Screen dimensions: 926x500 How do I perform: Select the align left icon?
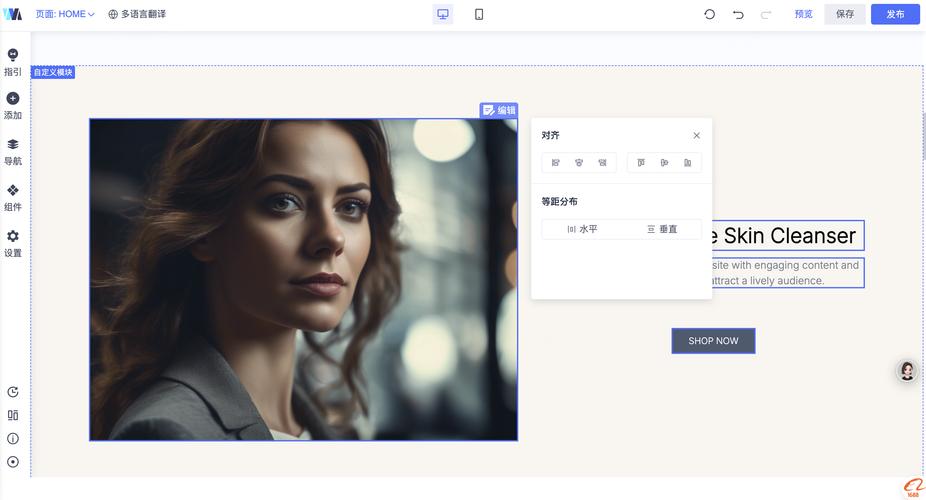tap(556, 163)
